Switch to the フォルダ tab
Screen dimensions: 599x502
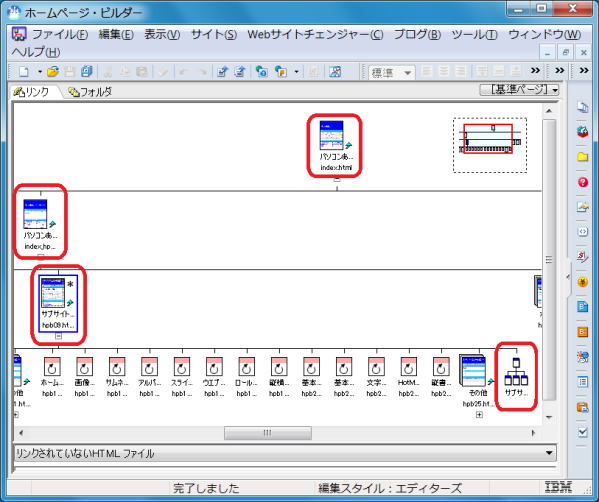[90, 92]
